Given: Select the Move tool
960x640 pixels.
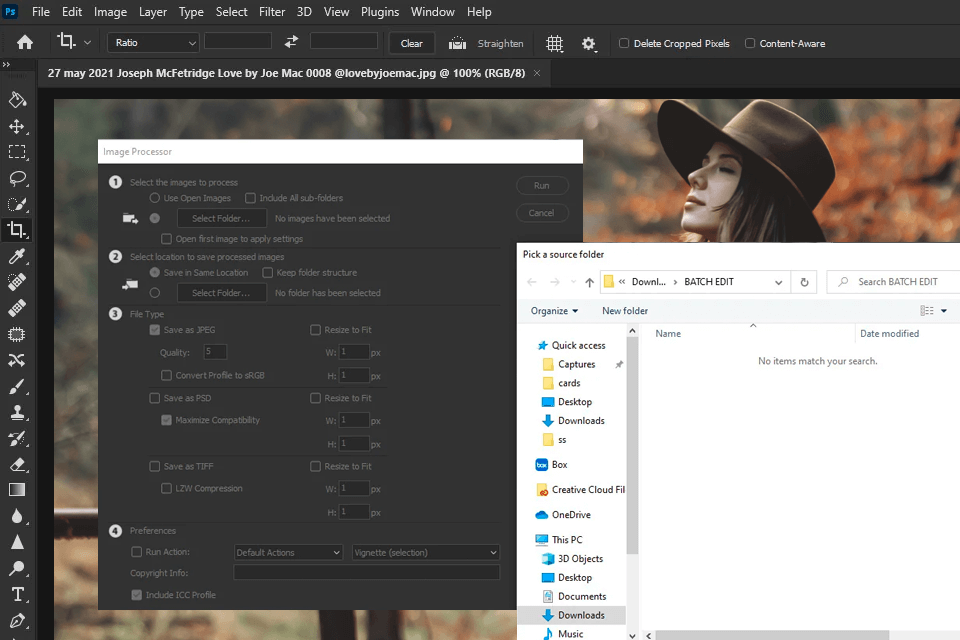Looking at the screenshot, I should pos(17,126).
